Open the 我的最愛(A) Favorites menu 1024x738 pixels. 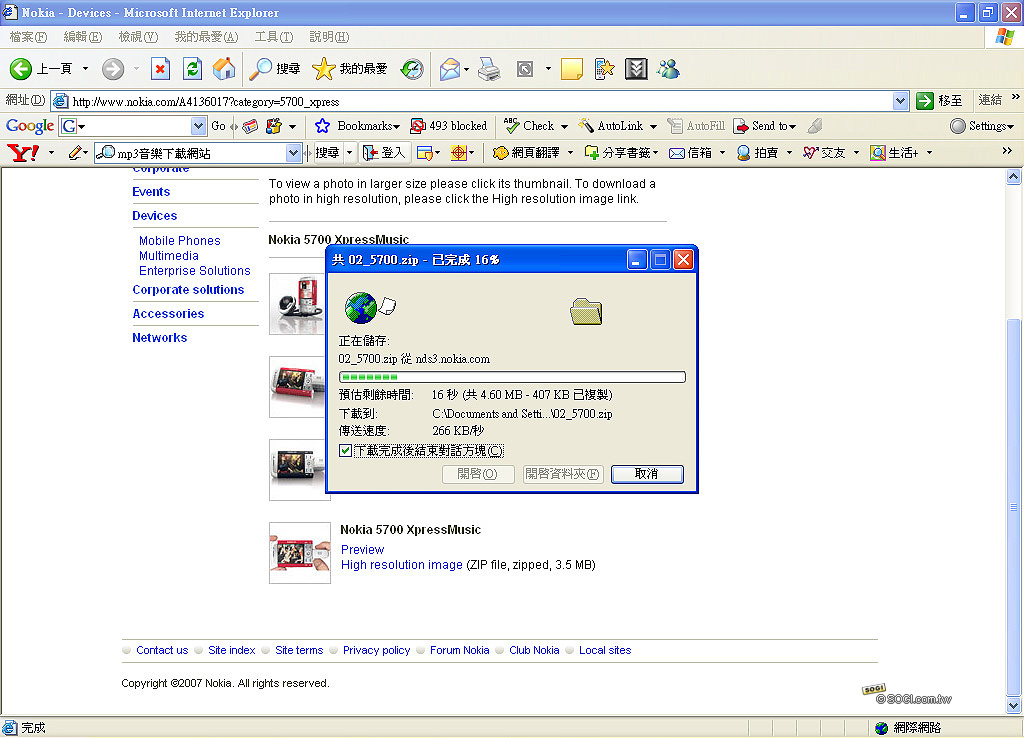point(206,37)
